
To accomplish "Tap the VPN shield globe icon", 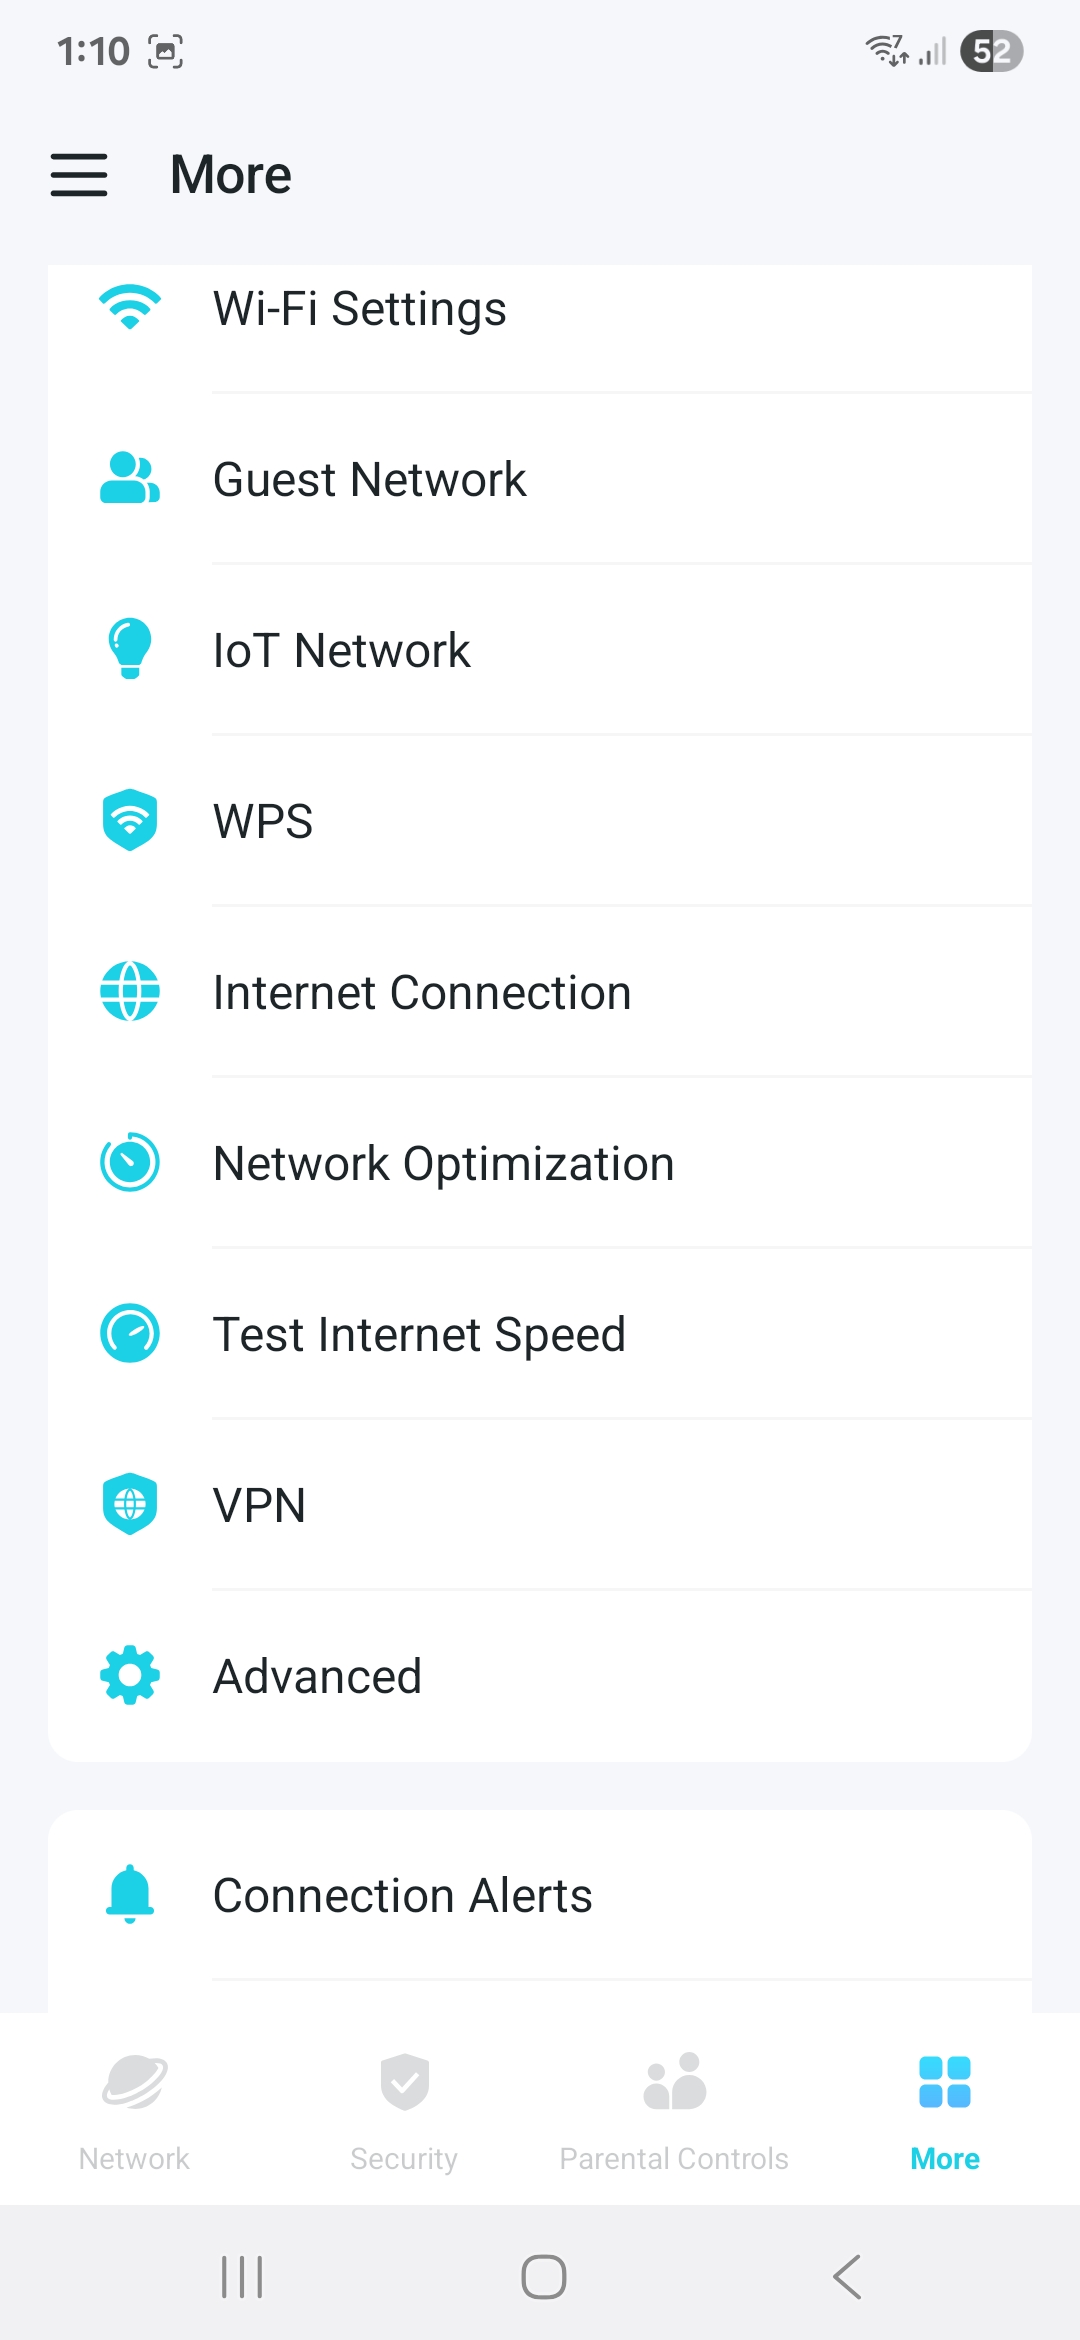I will (x=130, y=1504).
